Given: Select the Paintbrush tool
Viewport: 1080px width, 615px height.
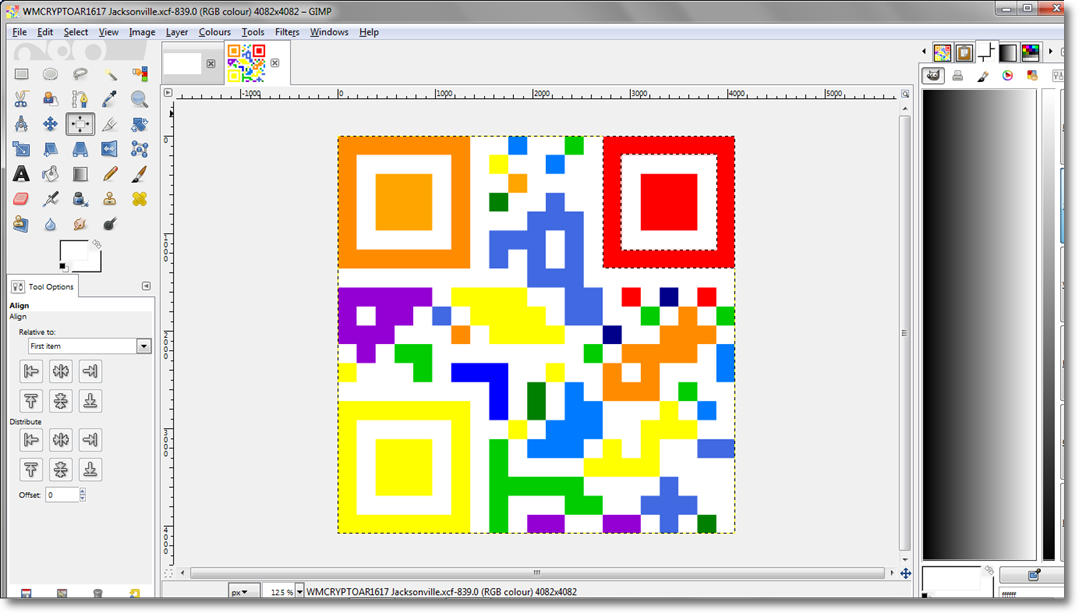Looking at the screenshot, I should click(x=139, y=174).
